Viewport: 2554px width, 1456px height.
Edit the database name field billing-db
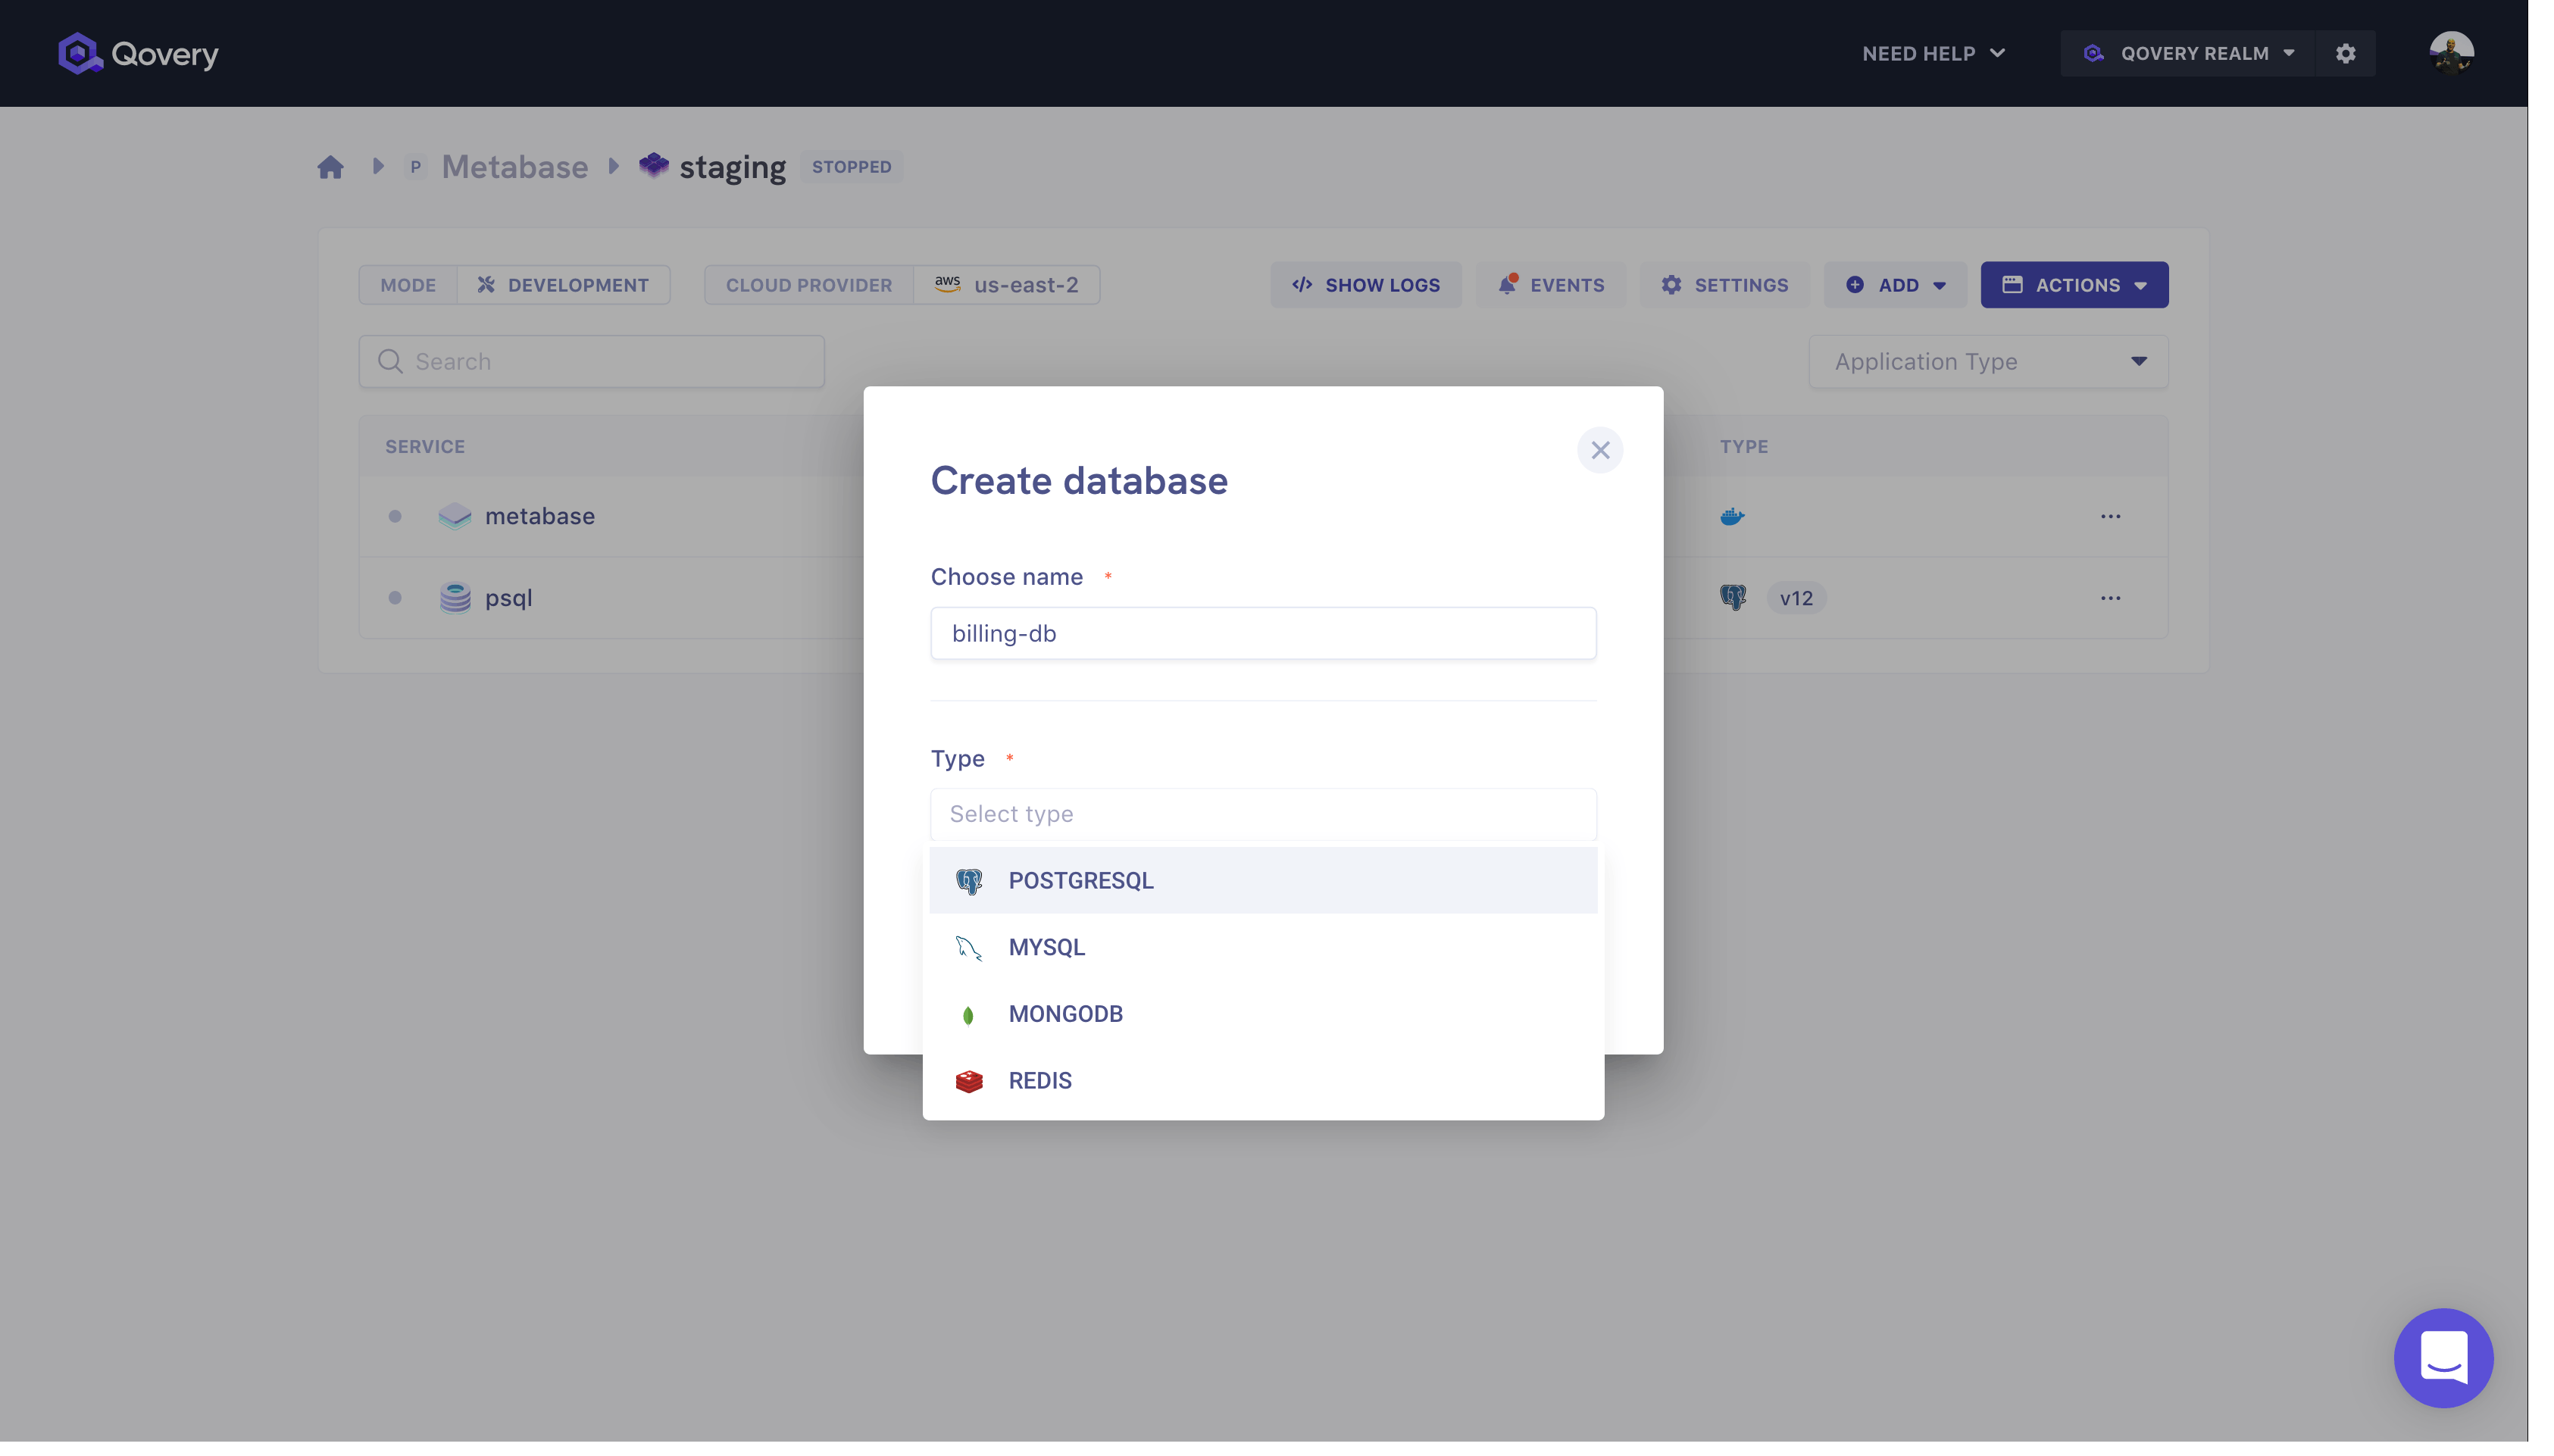click(x=1263, y=633)
